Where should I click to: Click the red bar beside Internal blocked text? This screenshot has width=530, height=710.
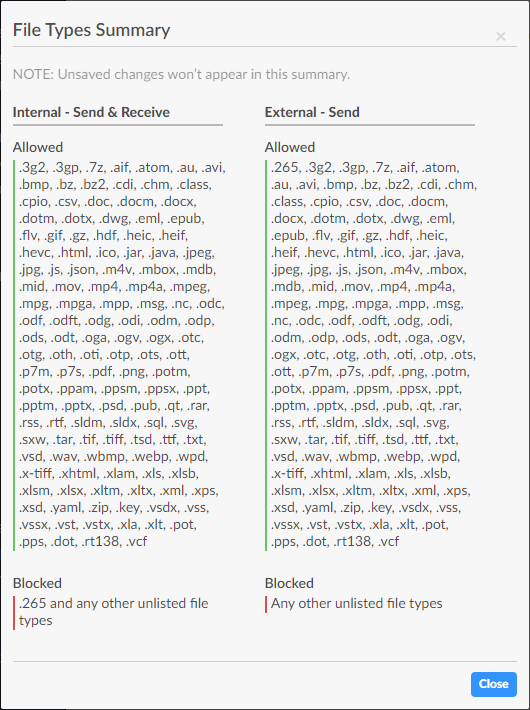pyautogui.click(x=14, y=612)
